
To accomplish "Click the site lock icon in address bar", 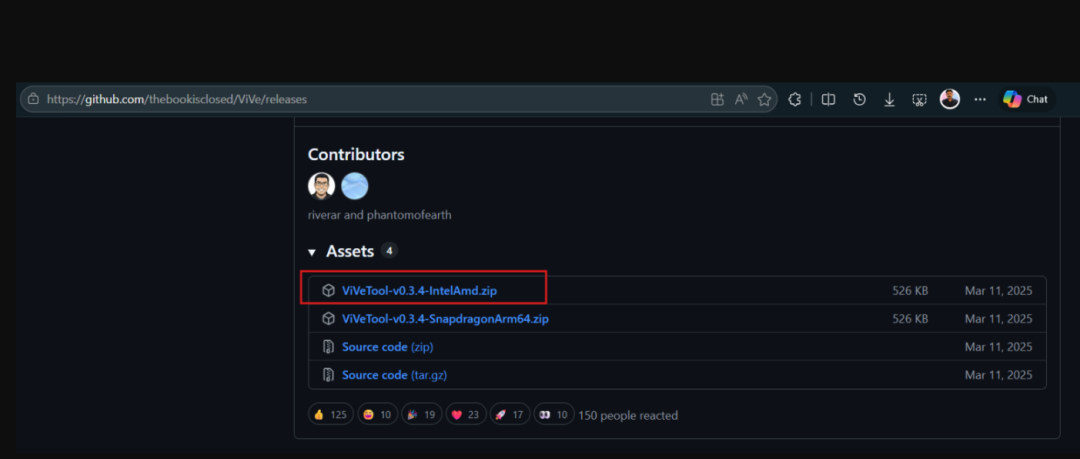I will (x=33, y=99).
